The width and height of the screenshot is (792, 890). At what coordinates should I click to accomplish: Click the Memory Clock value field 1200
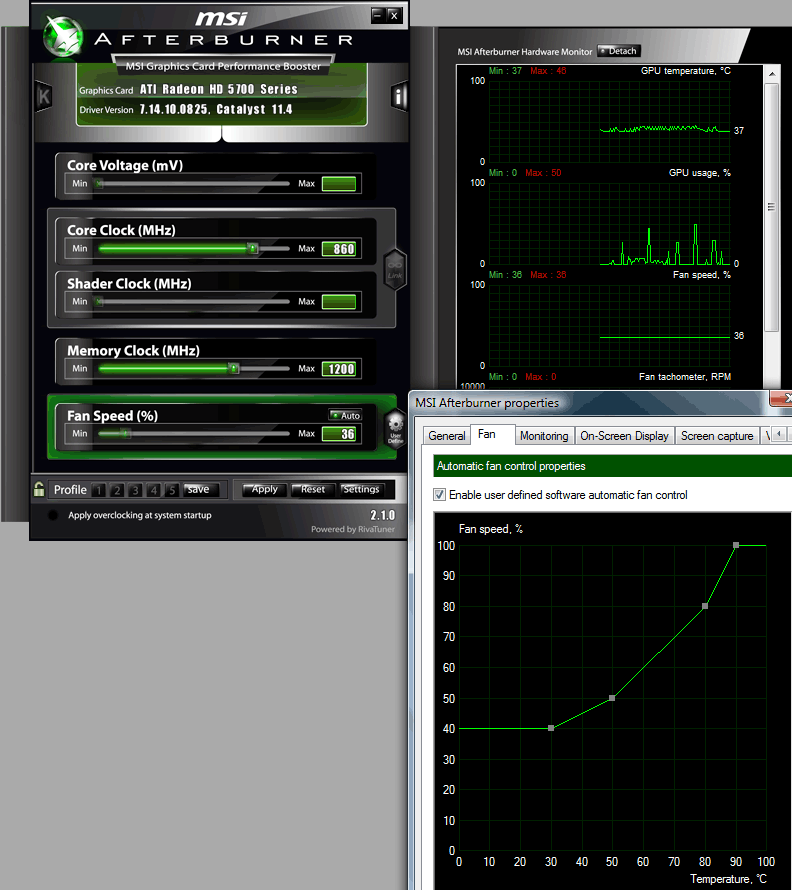[339, 369]
